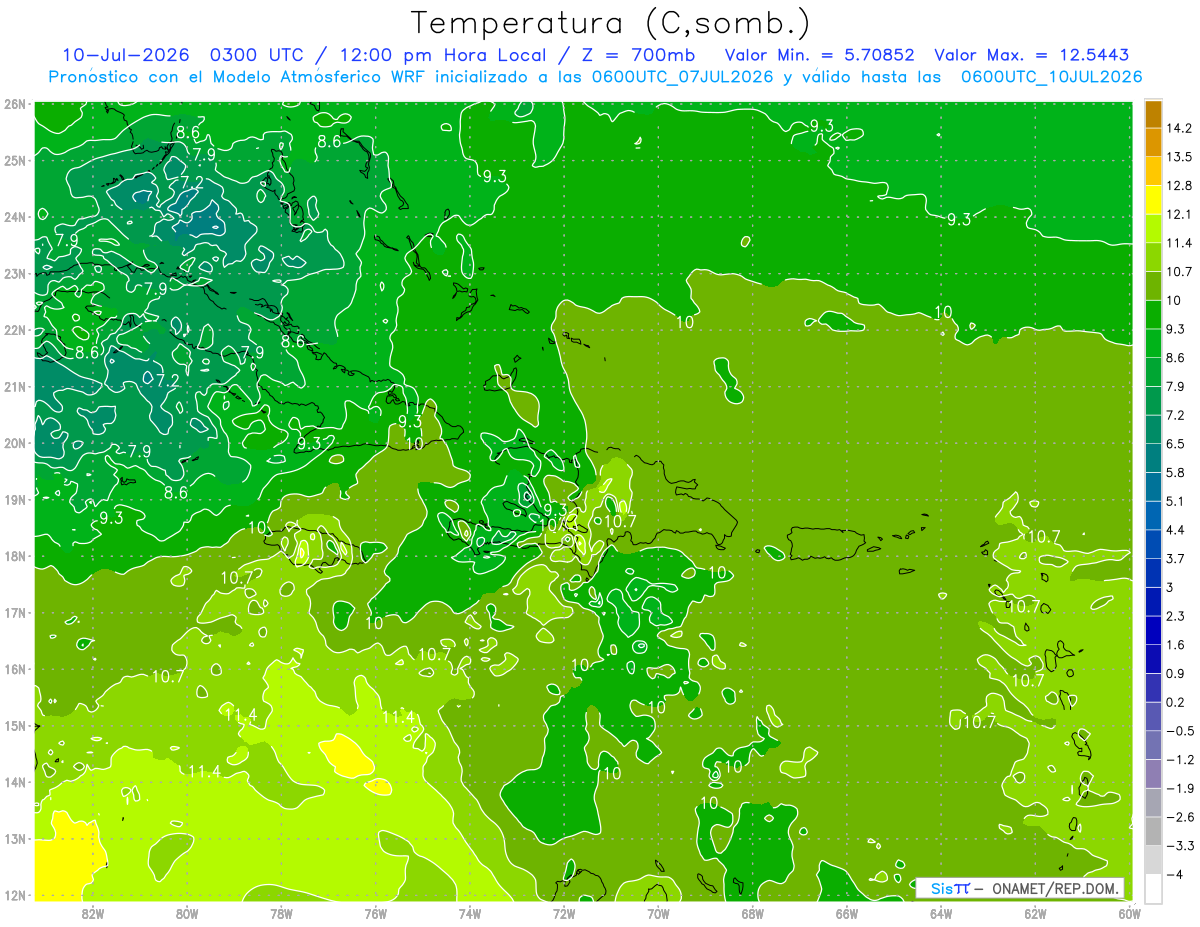Click the "78W" longitude axis label
The width and height of the screenshot is (1200, 927).
click(281, 913)
